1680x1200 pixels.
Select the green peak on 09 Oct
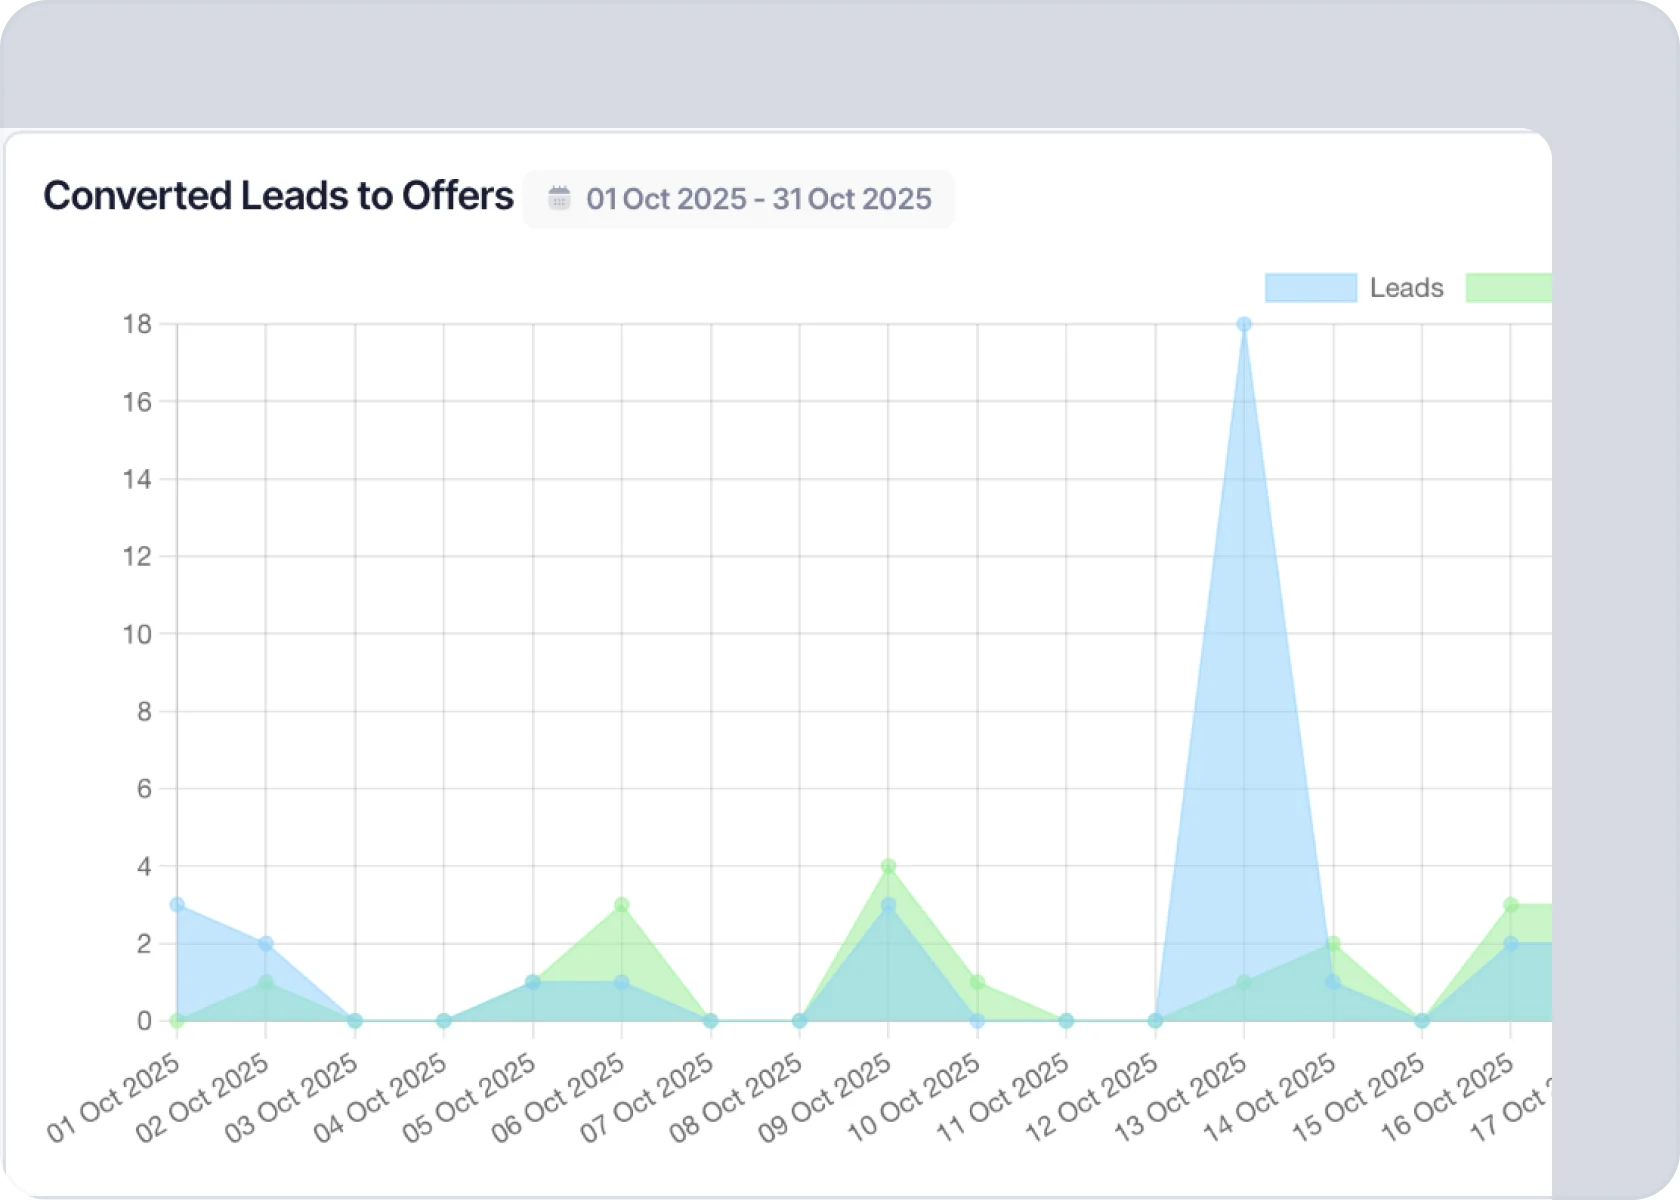point(888,866)
